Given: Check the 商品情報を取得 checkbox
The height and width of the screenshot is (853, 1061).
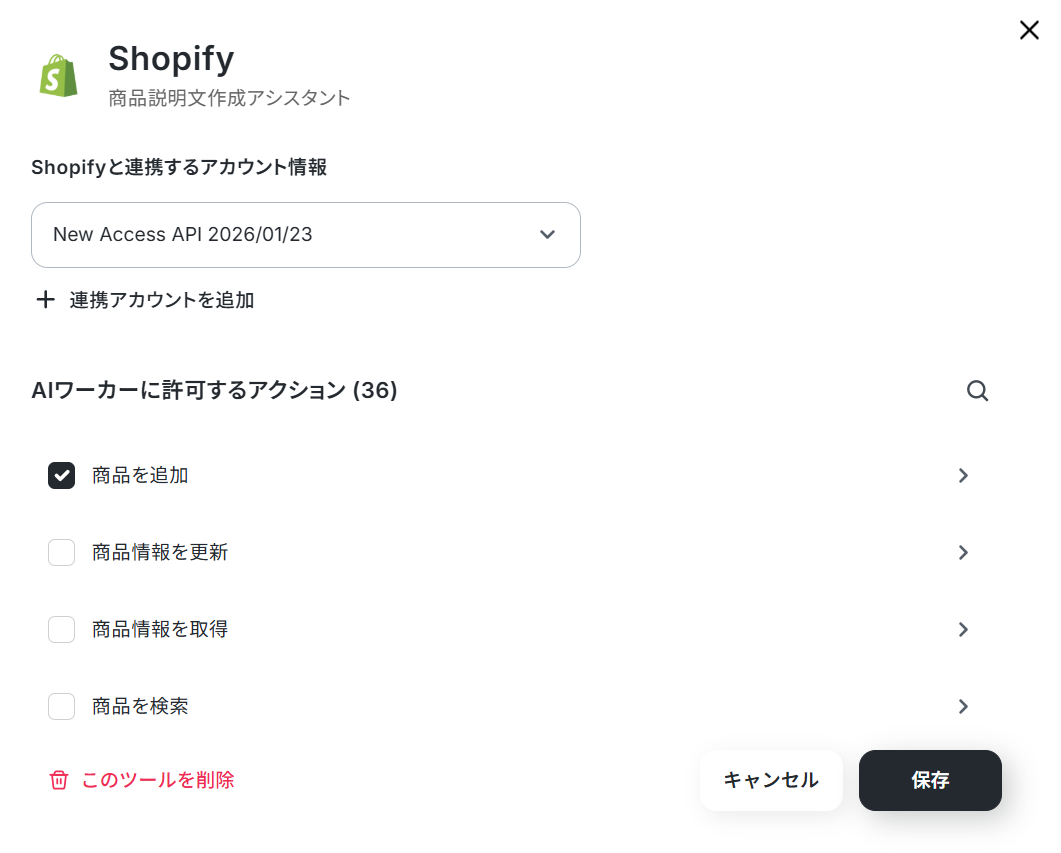Looking at the screenshot, I should pyautogui.click(x=62, y=630).
